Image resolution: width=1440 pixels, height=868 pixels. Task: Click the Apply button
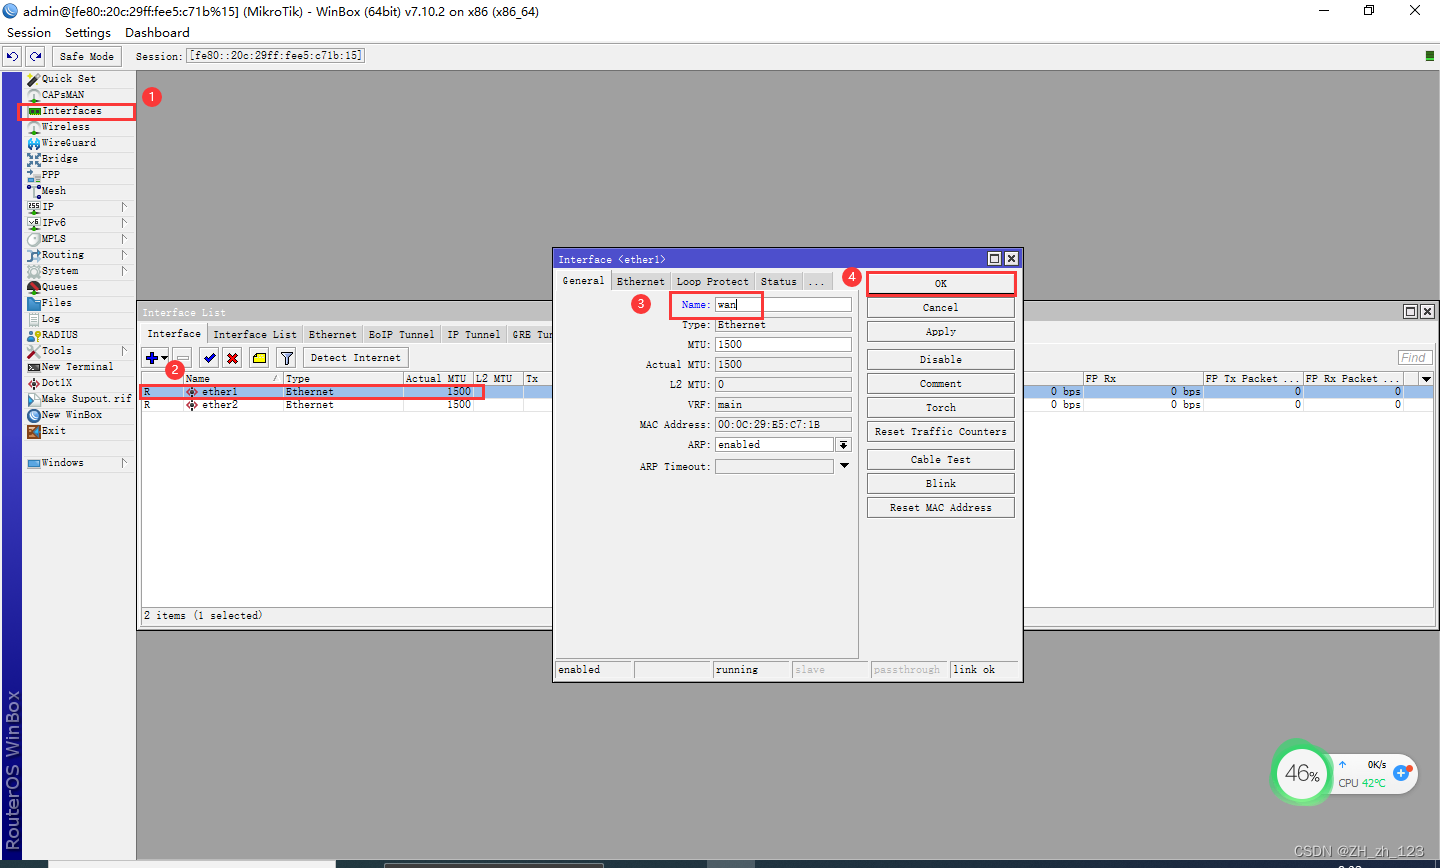click(x=941, y=332)
